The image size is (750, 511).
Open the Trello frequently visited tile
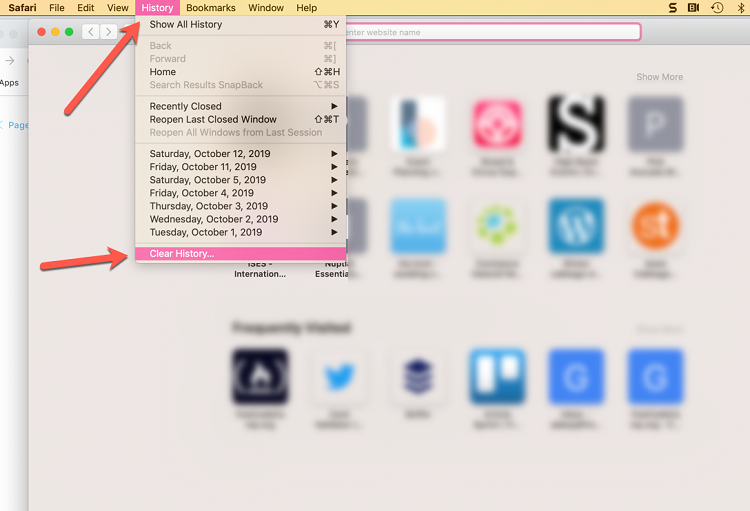click(498, 376)
